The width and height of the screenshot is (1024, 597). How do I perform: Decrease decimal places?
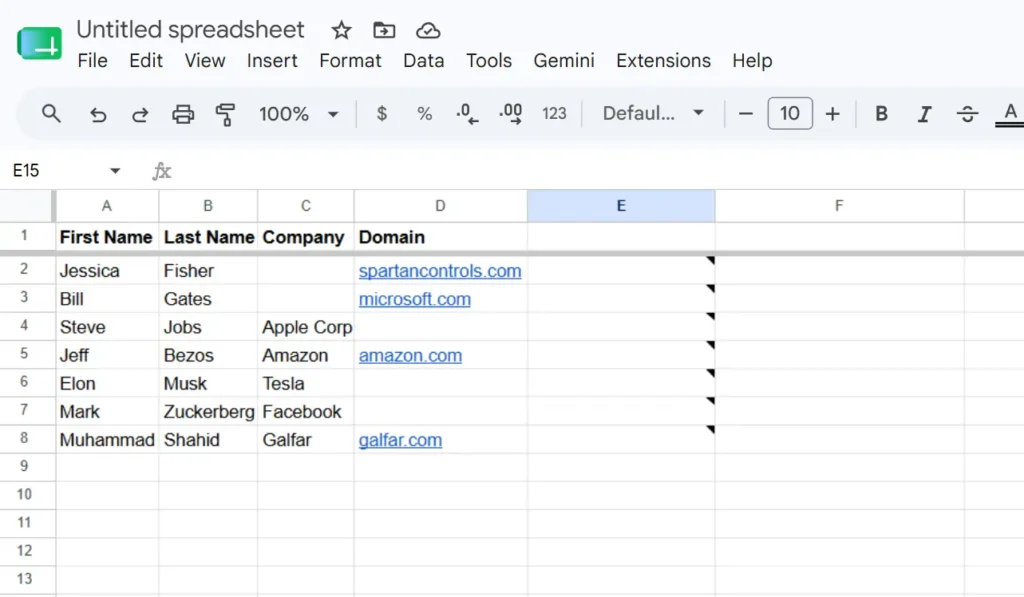[x=467, y=114]
